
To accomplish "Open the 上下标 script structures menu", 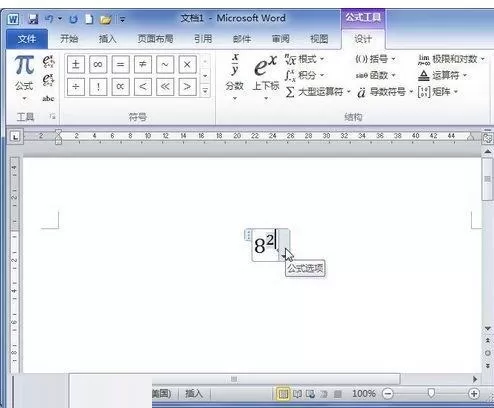I will (266, 77).
